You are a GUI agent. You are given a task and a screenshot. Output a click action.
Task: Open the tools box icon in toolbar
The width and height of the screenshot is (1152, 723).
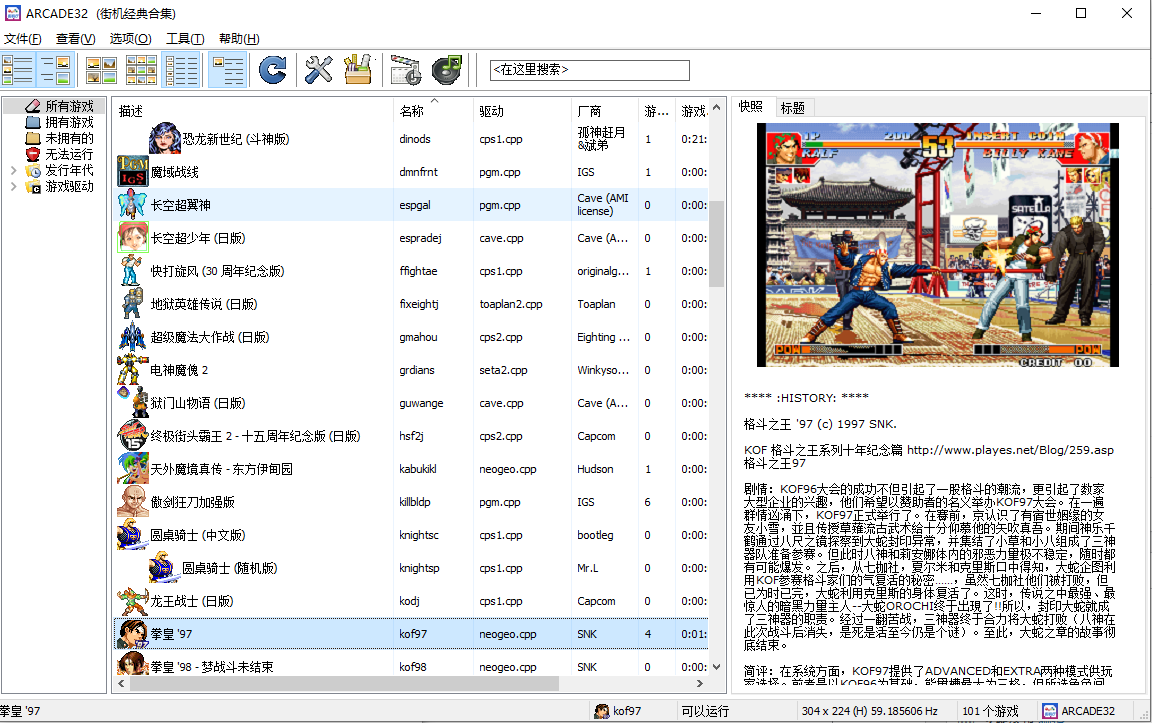coord(359,70)
